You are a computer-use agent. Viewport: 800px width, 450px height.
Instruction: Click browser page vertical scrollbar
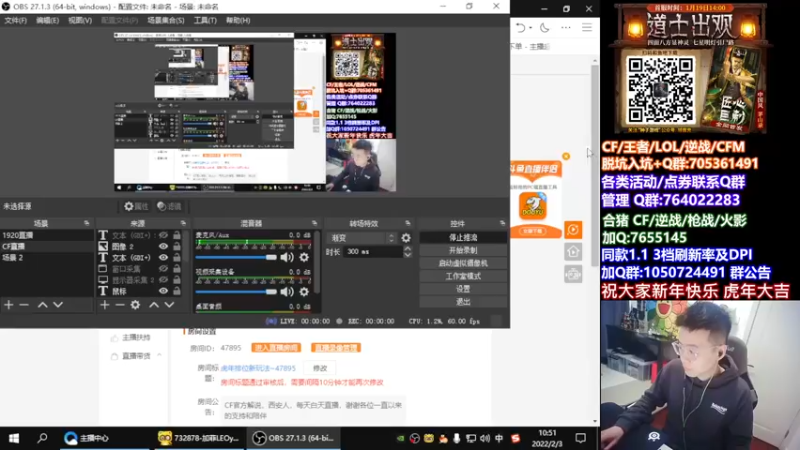(x=595, y=164)
